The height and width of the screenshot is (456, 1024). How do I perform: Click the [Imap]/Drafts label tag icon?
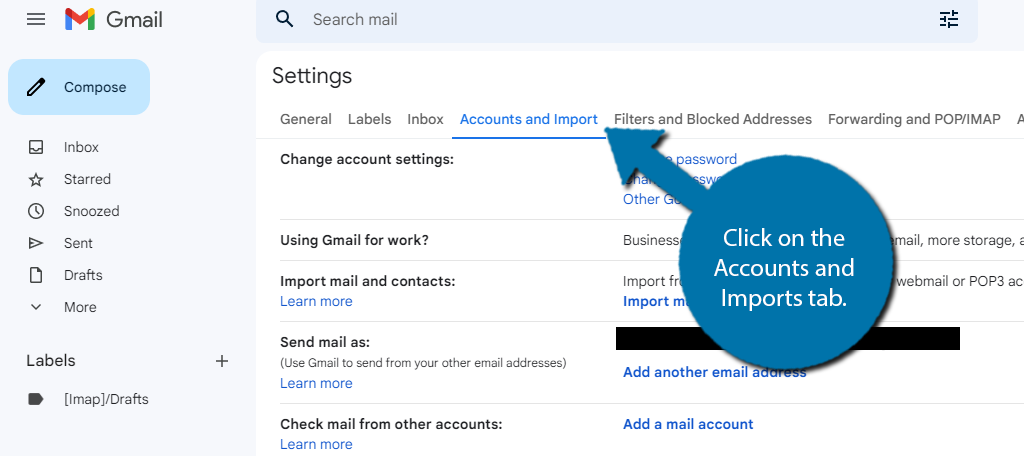[x=36, y=399]
